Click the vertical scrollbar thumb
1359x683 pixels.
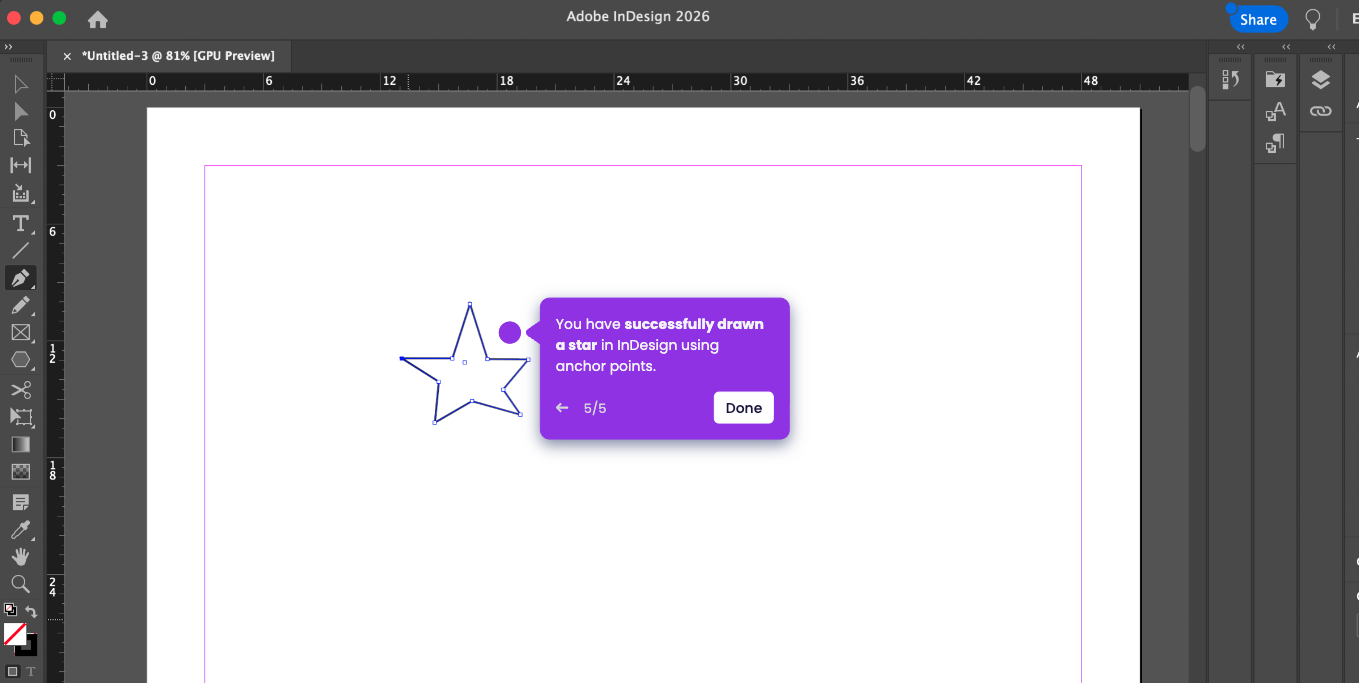pyautogui.click(x=1198, y=119)
